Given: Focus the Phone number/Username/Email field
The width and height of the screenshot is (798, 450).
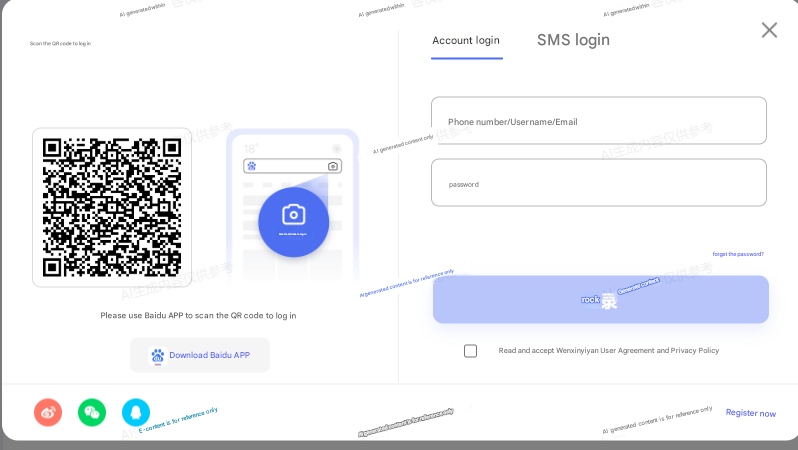Looking at the screenshot, I should [x=598, y=121].
